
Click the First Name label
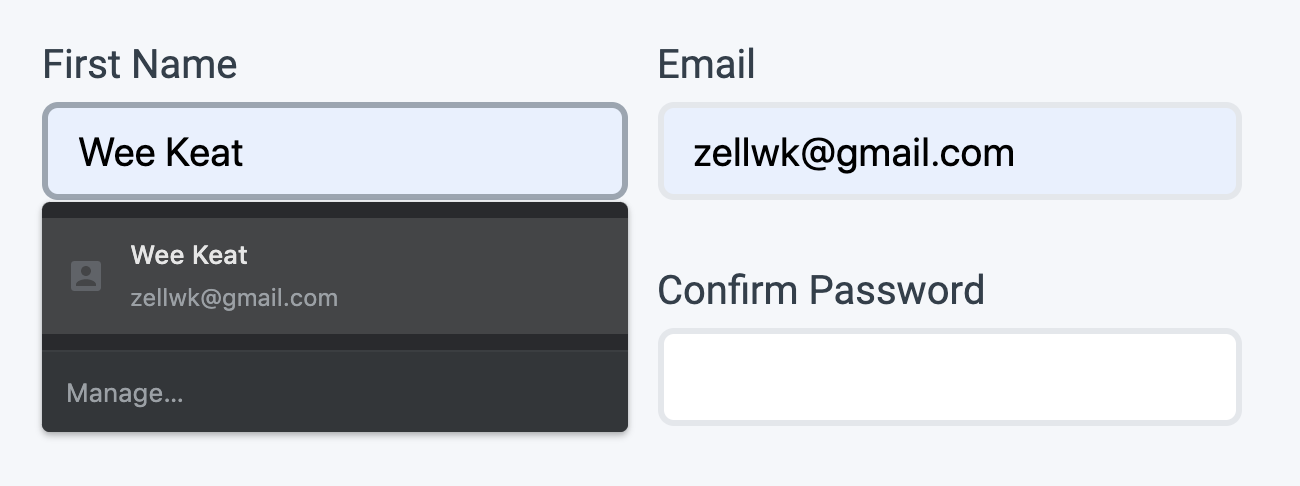tap(140, 65)
